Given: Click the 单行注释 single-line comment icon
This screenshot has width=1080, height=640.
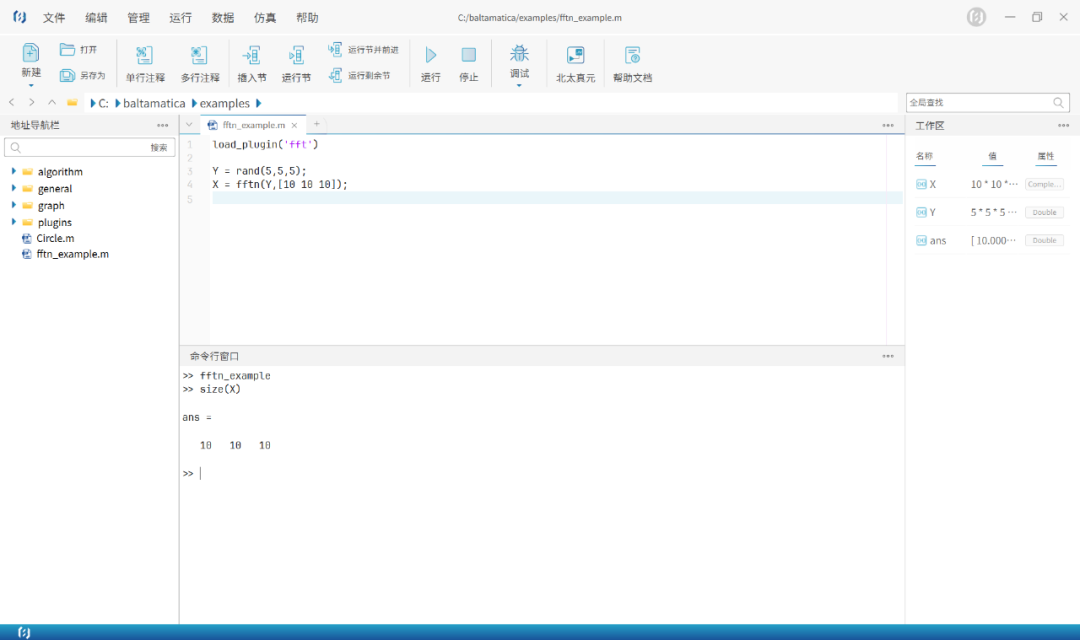Looking at the screenshot, I should point(145,56).
